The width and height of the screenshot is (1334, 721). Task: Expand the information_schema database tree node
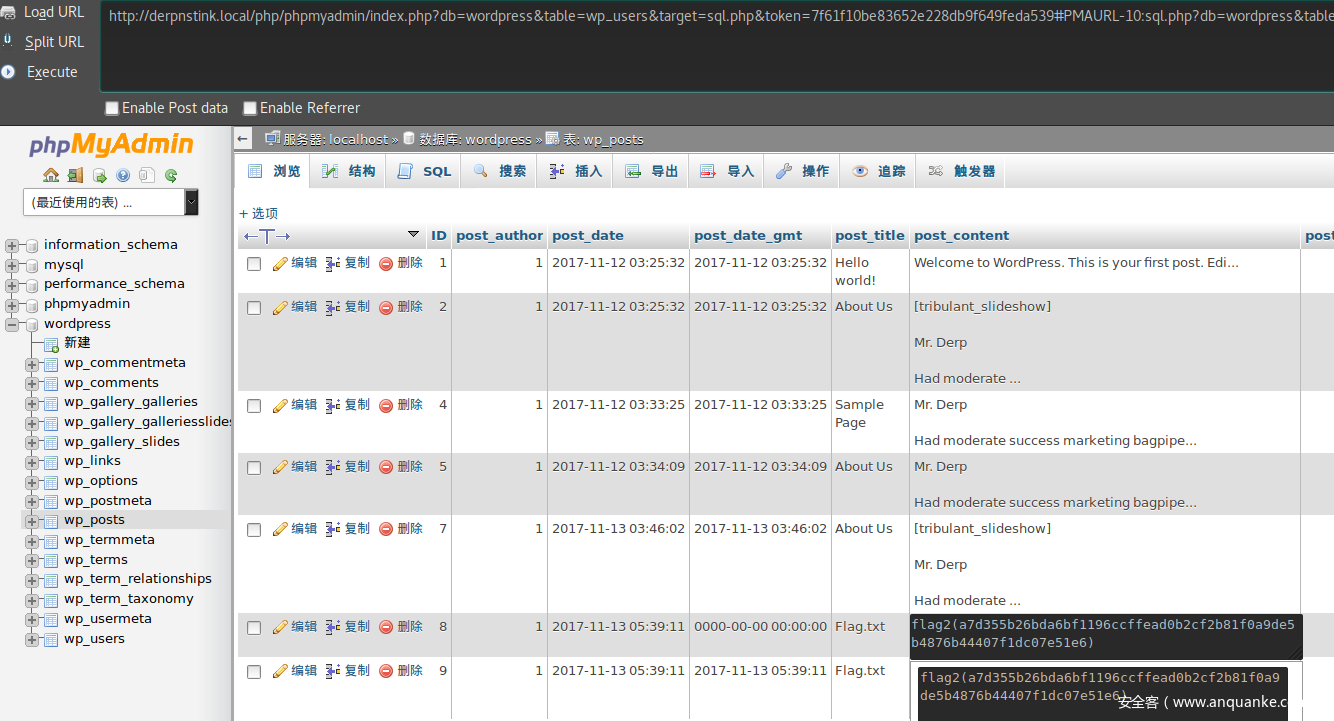coord(12,245)
